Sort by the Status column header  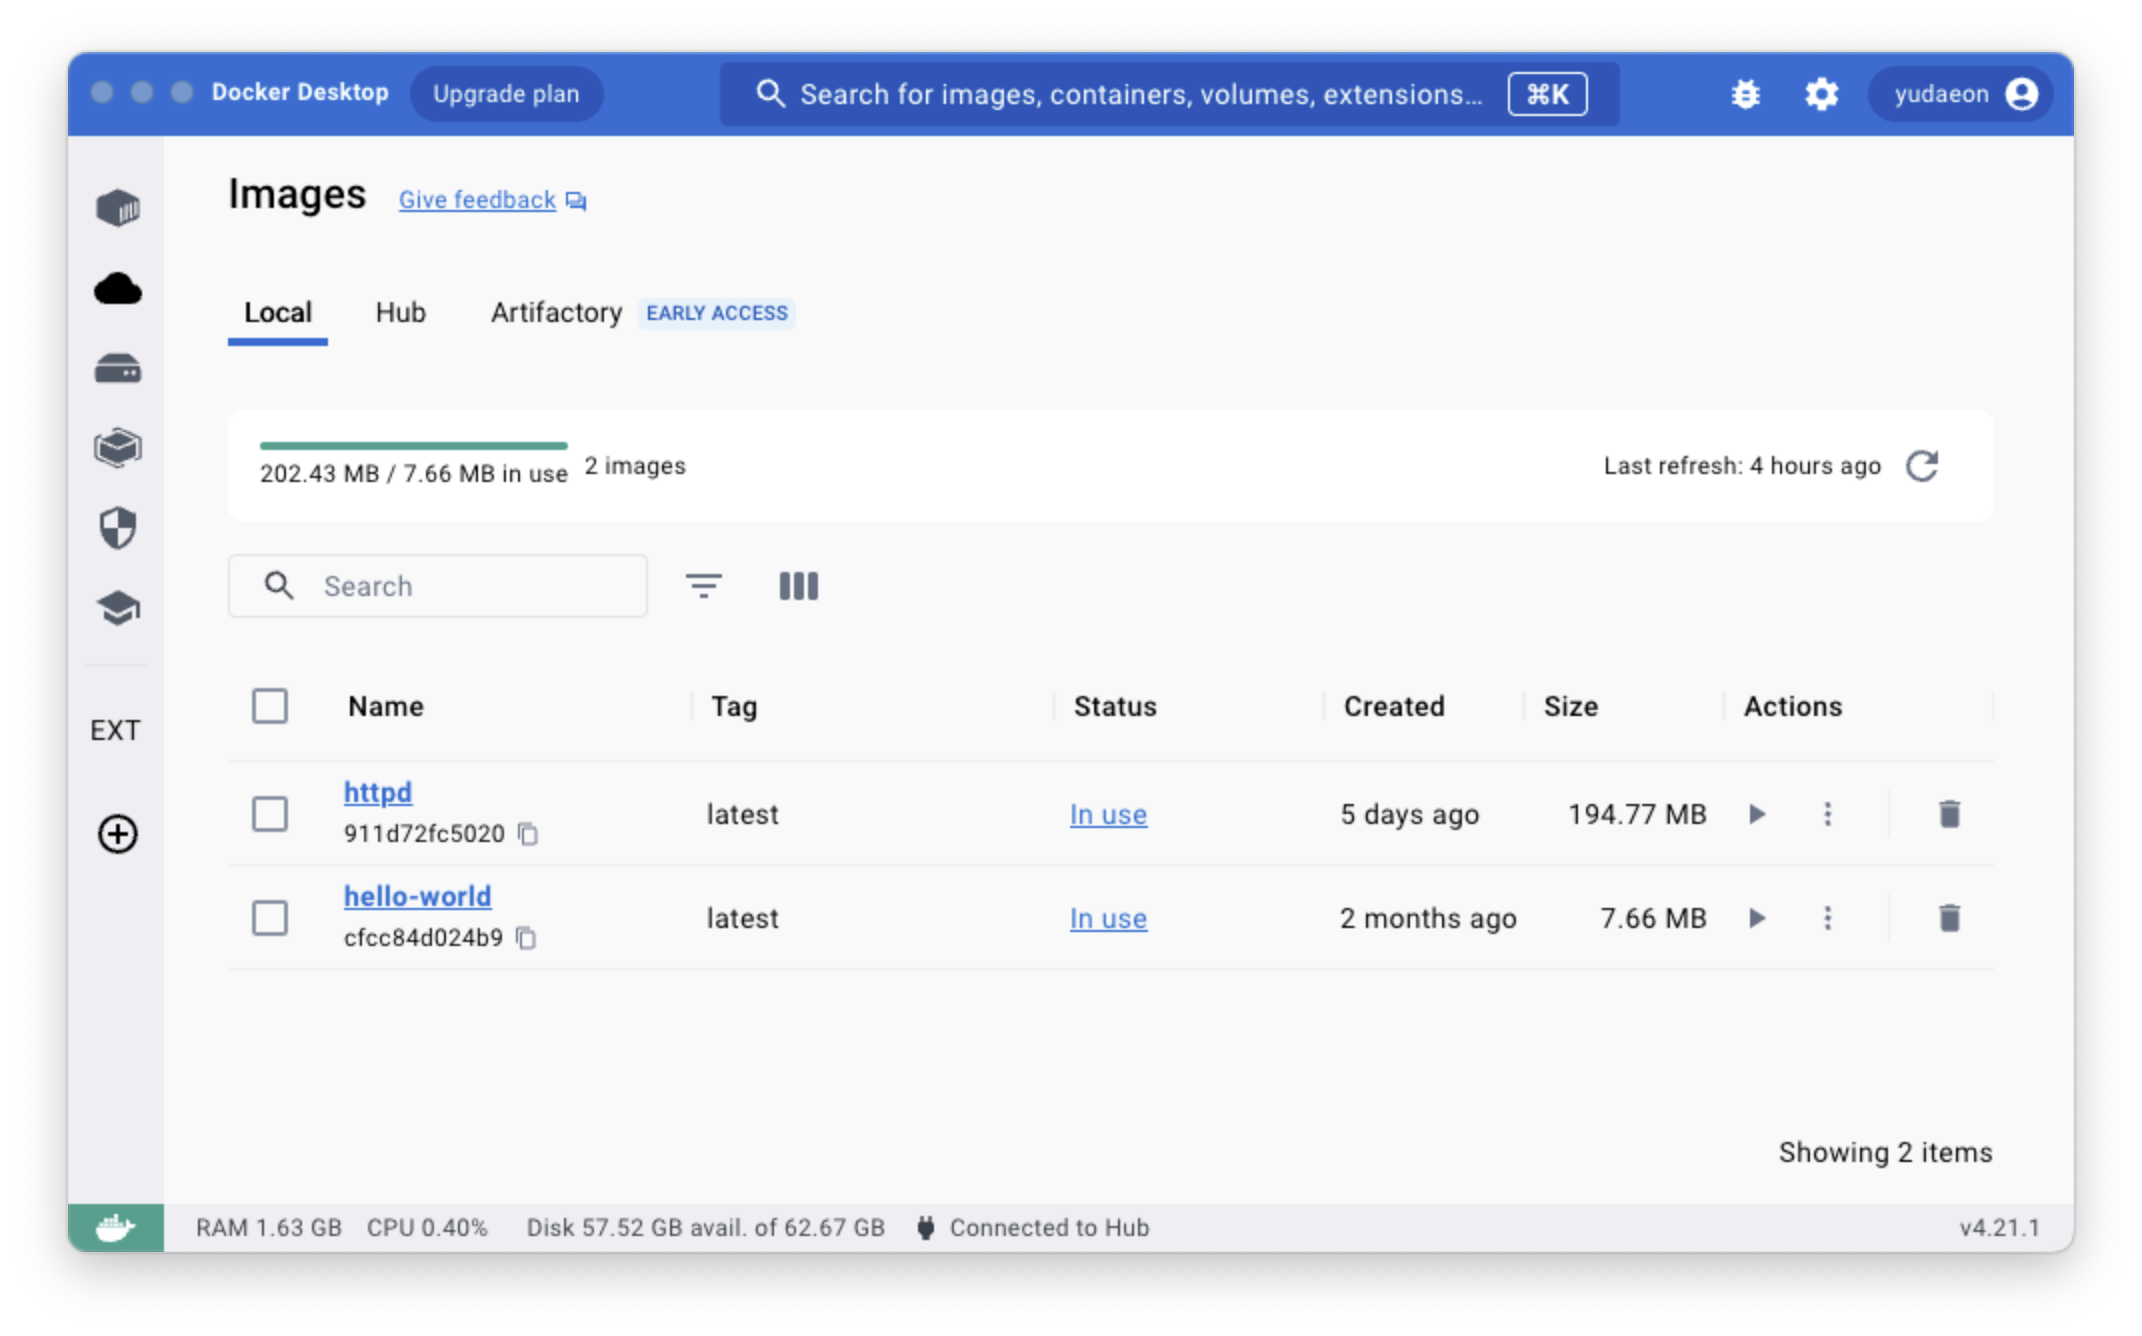1115,706
